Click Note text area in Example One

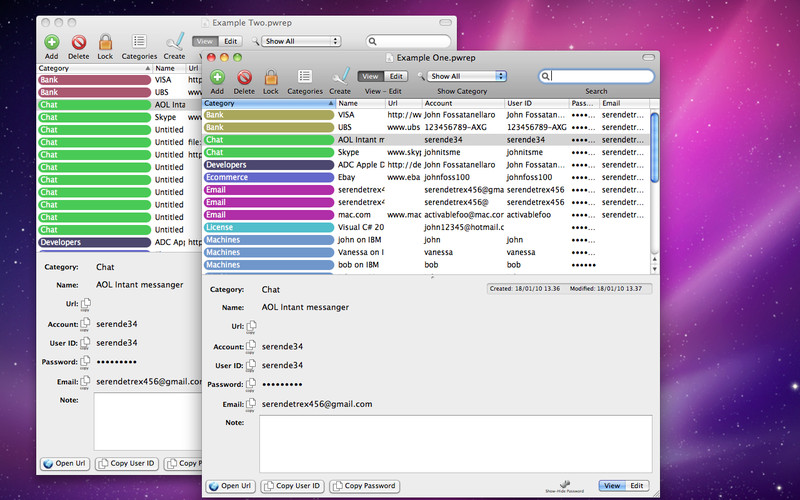[x=456, y=444]
